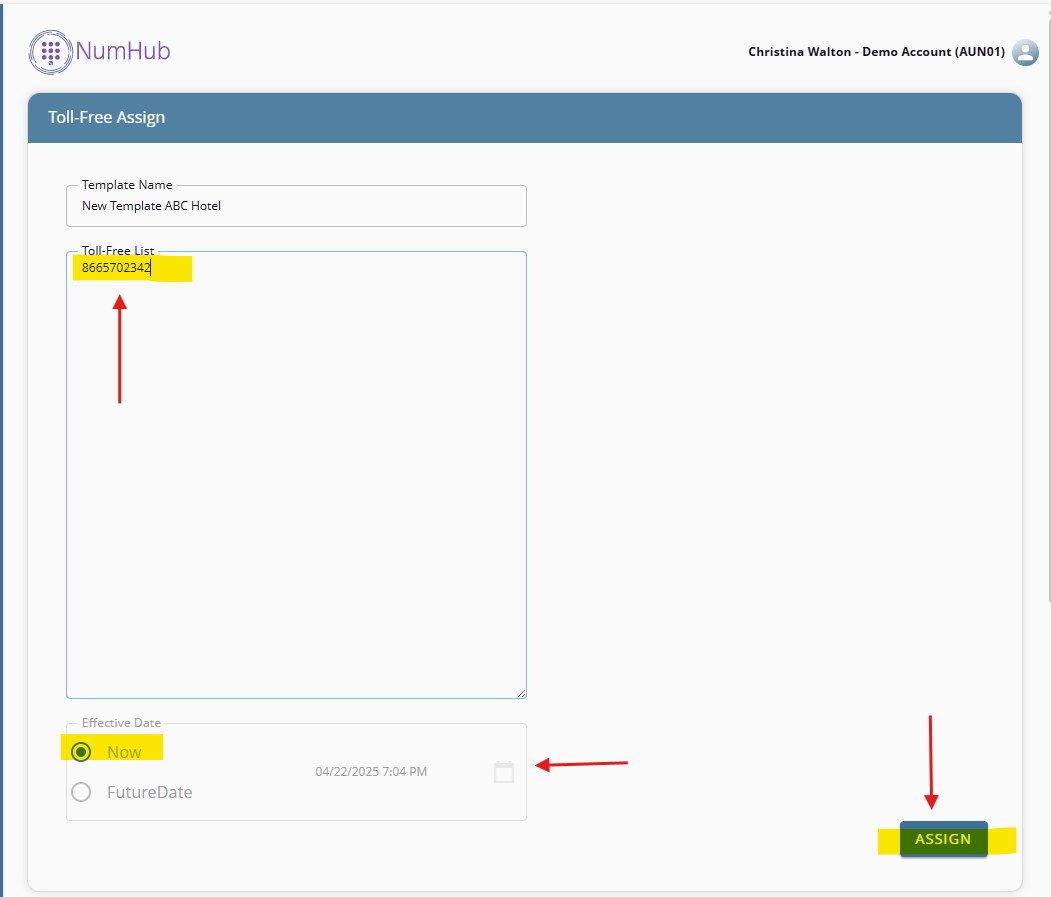The image size is (1051, 897).
Task: Focus the Template Name input field
Action: point(296,206)
